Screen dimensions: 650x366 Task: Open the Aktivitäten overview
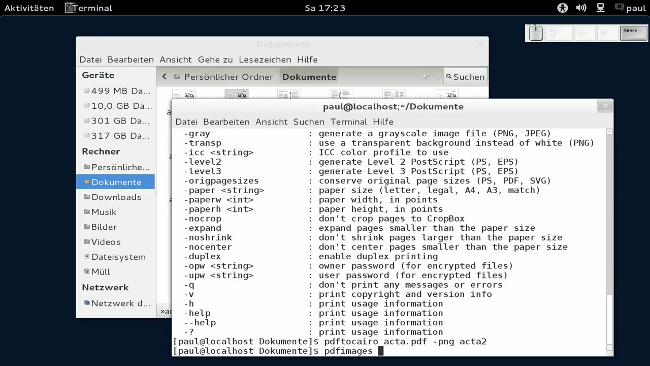29,8
